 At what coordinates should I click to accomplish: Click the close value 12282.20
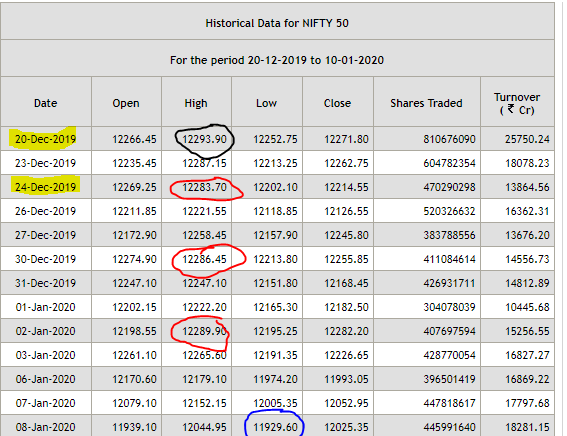click(346, 331)
